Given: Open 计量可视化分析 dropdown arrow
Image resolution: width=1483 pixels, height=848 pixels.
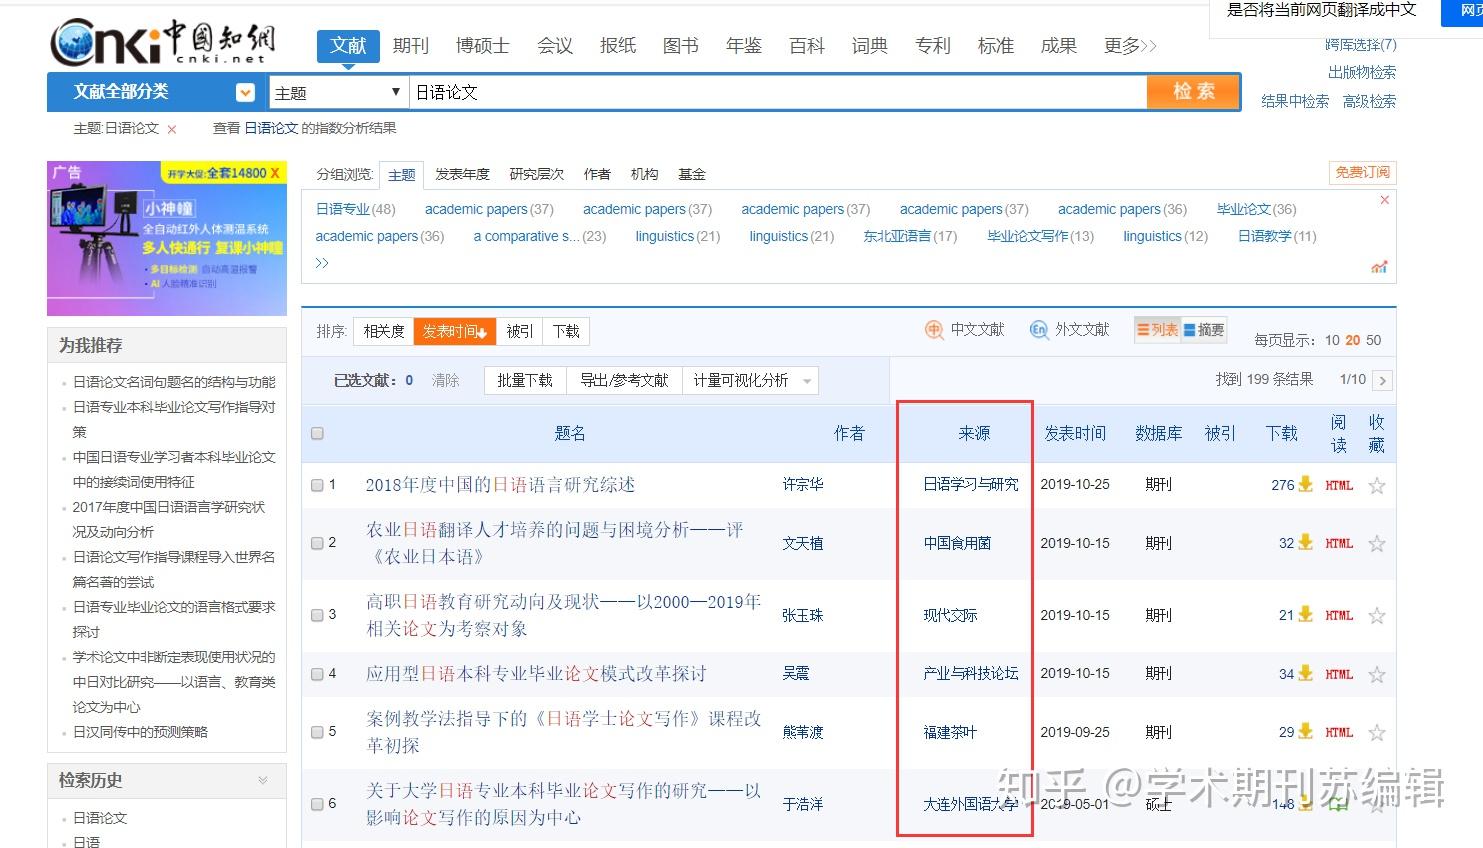Looking at the screenshot, I should click(x=807, y=381).
